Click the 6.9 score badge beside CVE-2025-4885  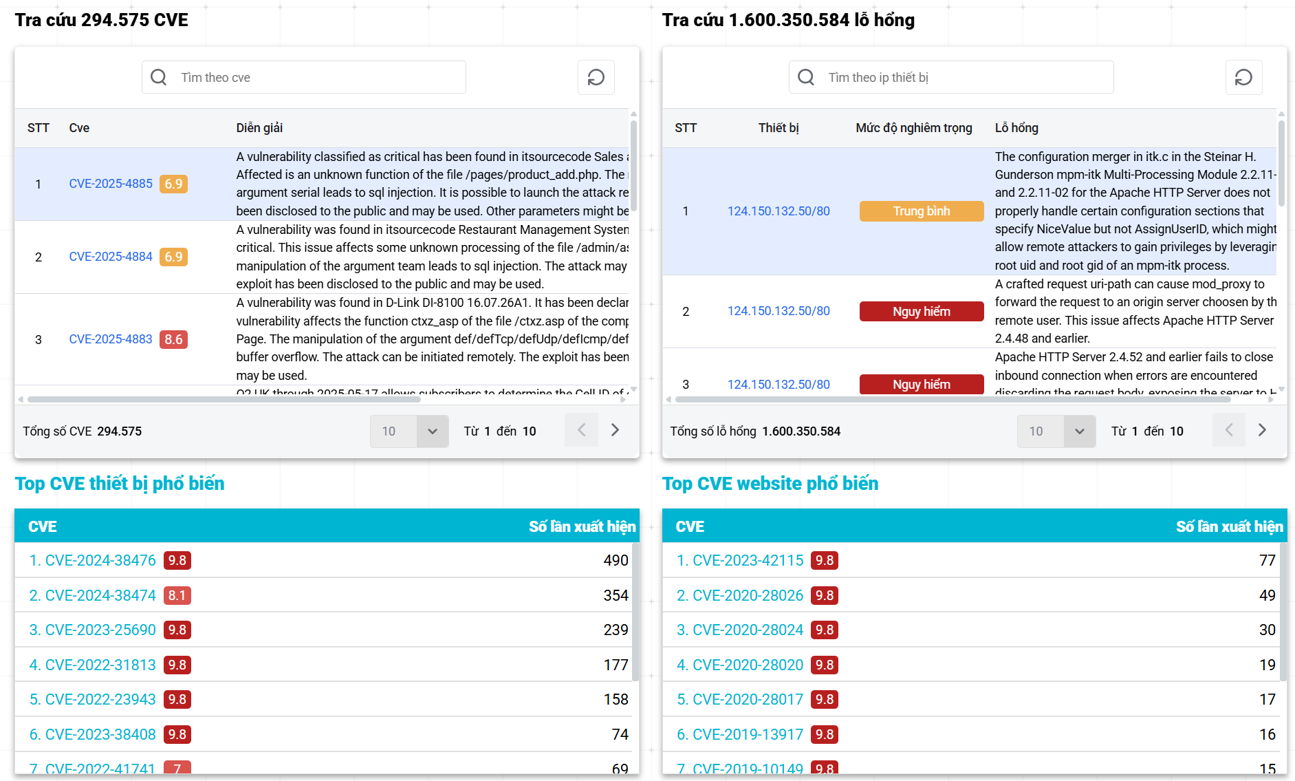point(173,184)
